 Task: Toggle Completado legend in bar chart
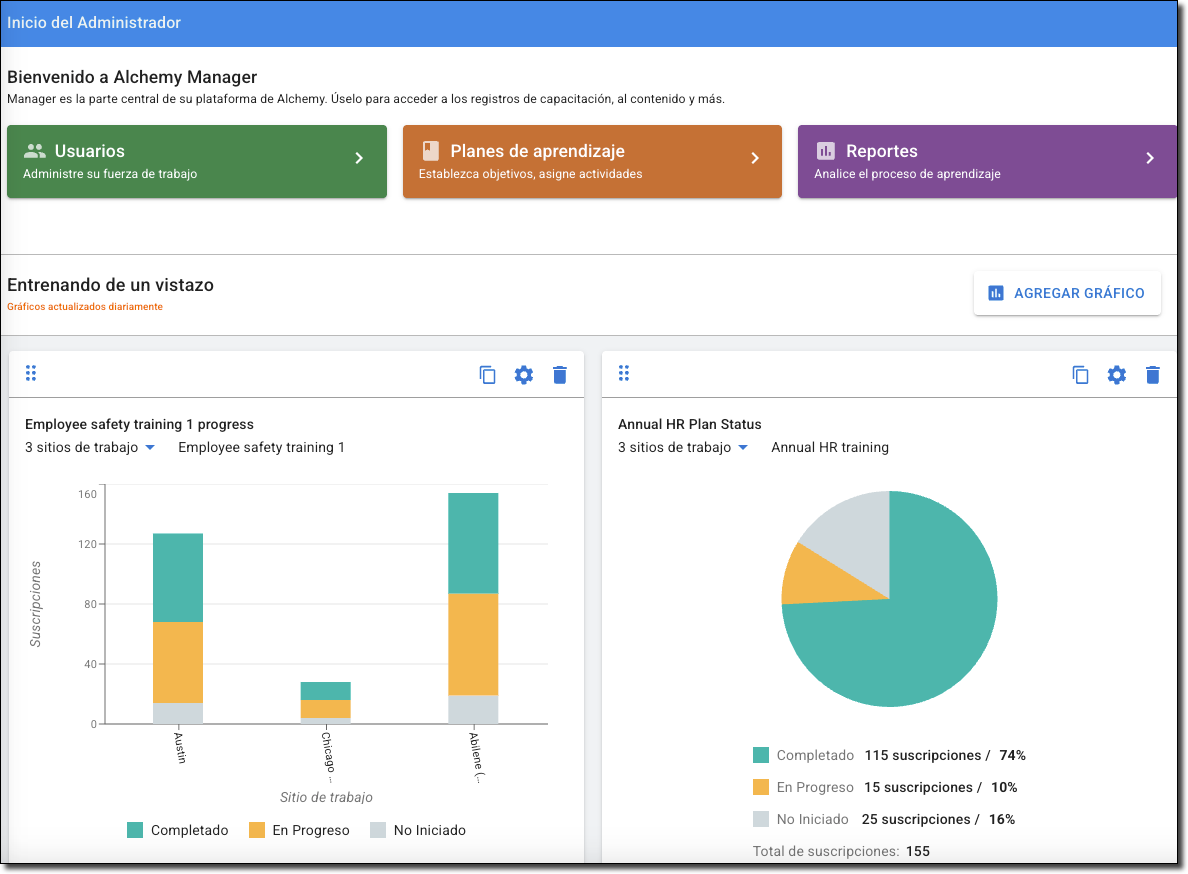[x=178, y=830]
